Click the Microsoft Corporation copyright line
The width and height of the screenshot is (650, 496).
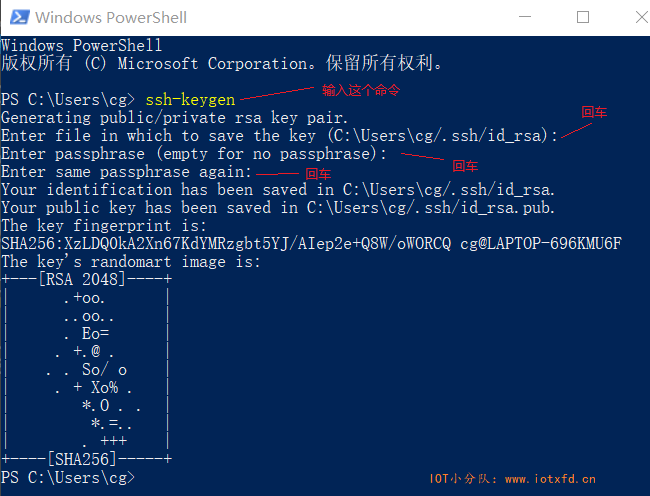point(222,63)
